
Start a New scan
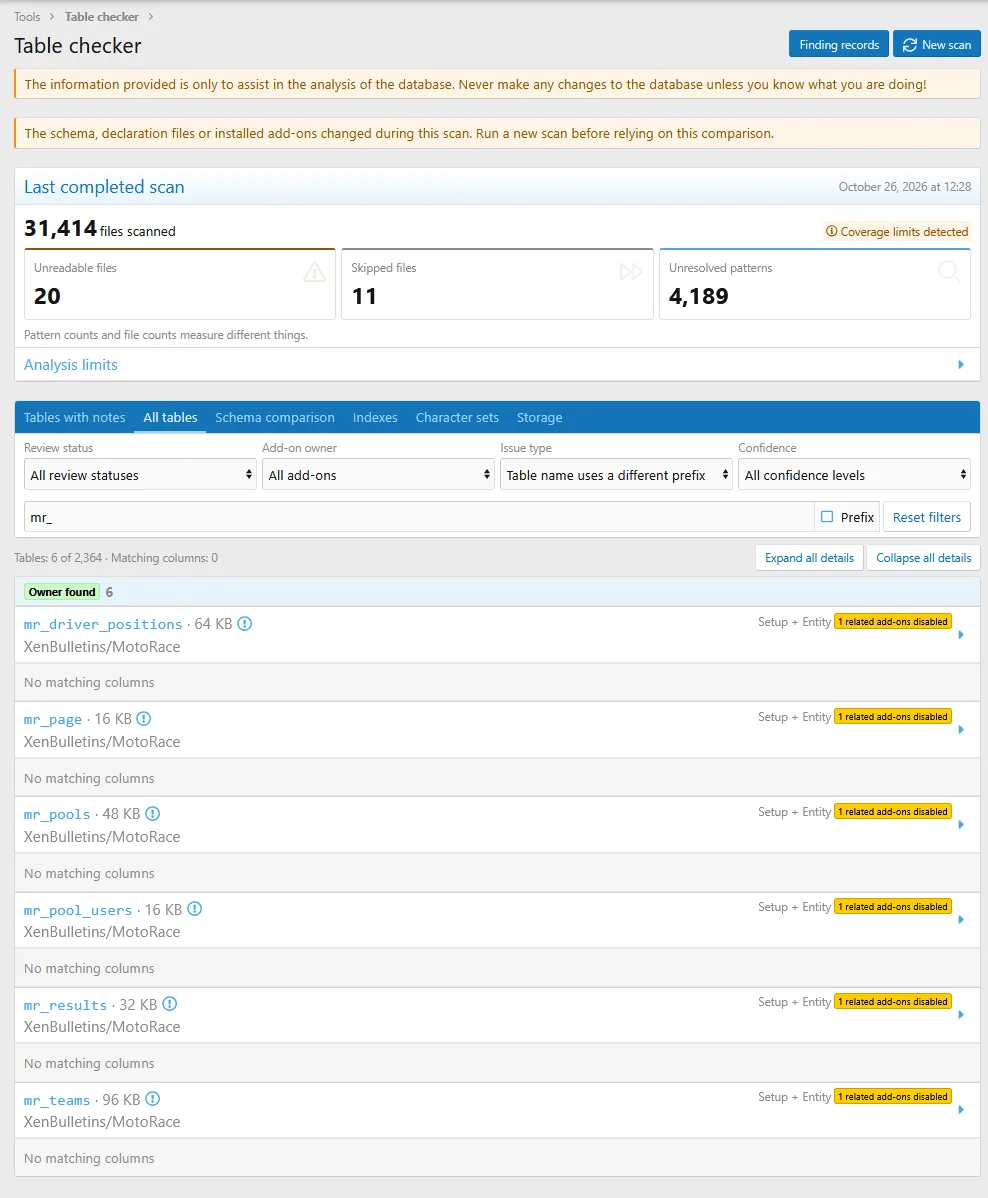[x=937, y=44]
